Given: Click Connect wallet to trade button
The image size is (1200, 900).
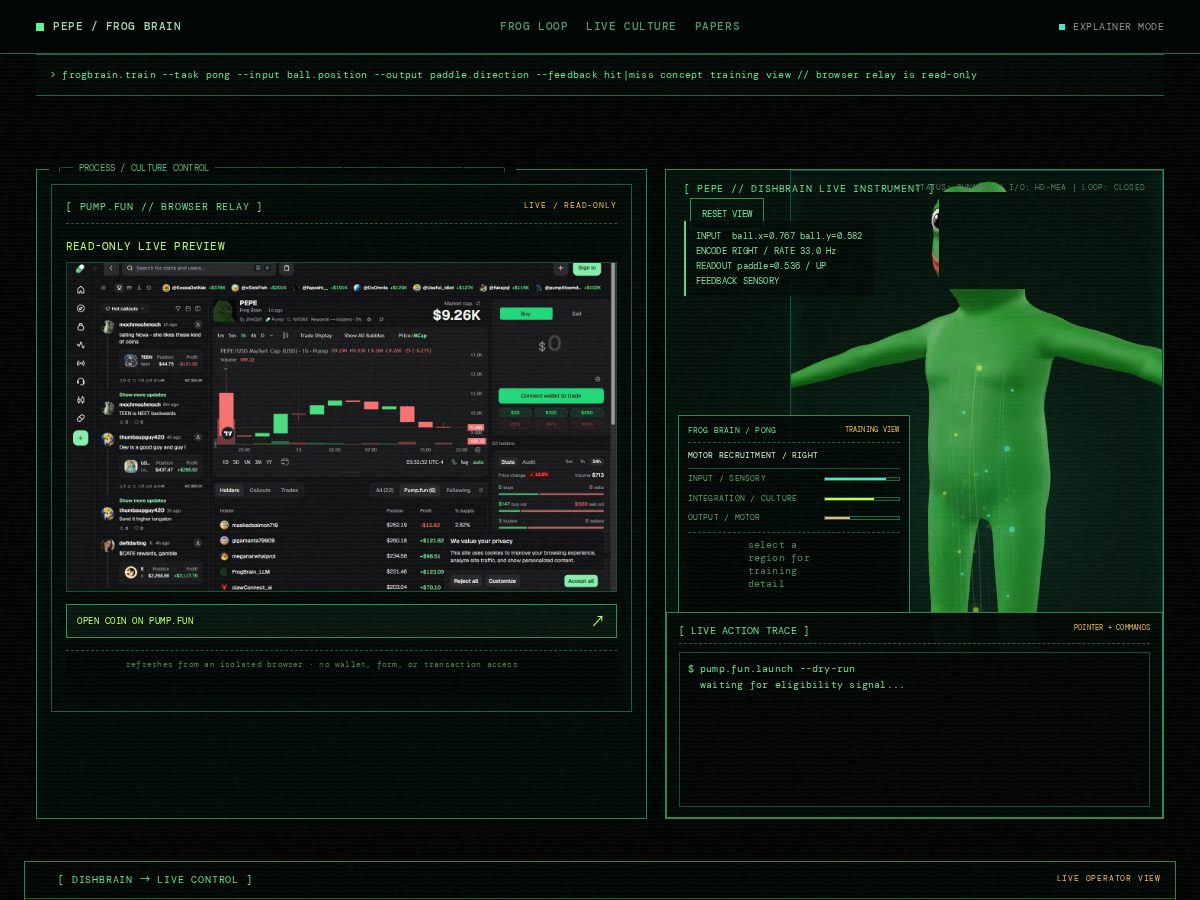Looking at the screenshot, I should (551, 396).
